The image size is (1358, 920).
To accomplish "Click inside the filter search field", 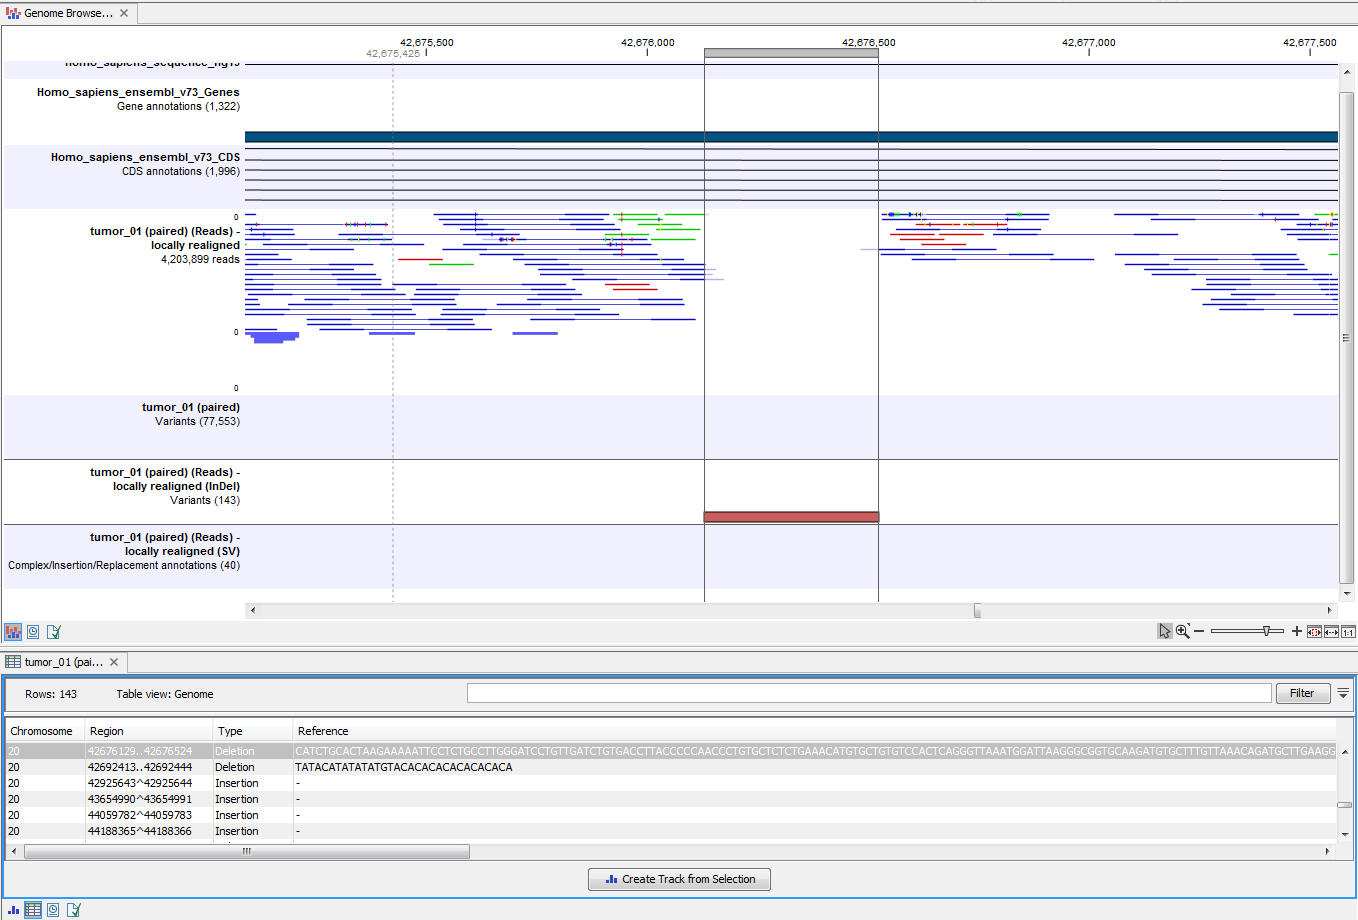I will [x=868, y=692].
